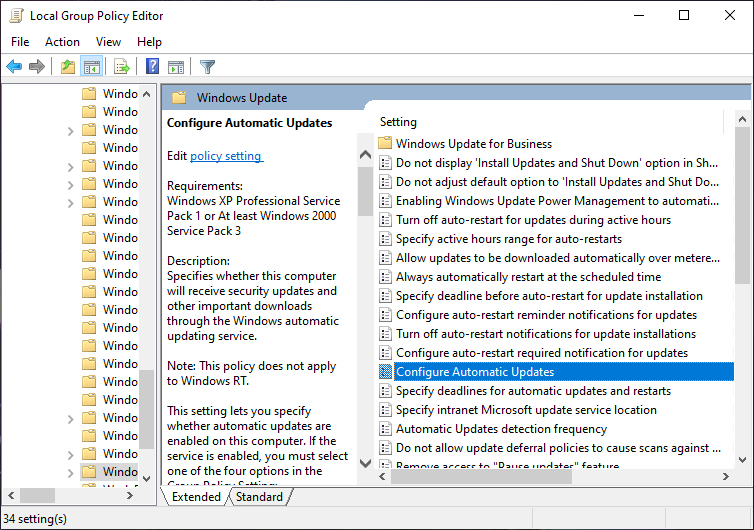Image resolution: width=754 pixels, height=530 pixels.
Task: Click the Up one level folder icon
Action: (68, 66)
